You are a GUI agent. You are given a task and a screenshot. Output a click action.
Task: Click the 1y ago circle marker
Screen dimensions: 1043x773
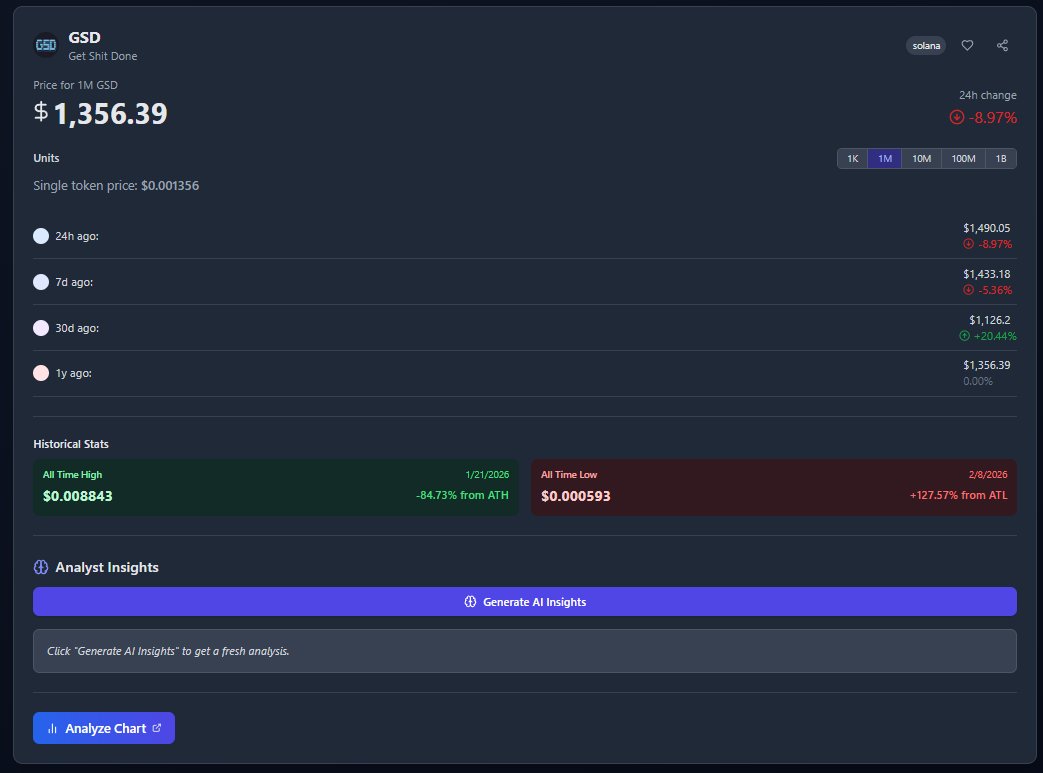[41, 373]
